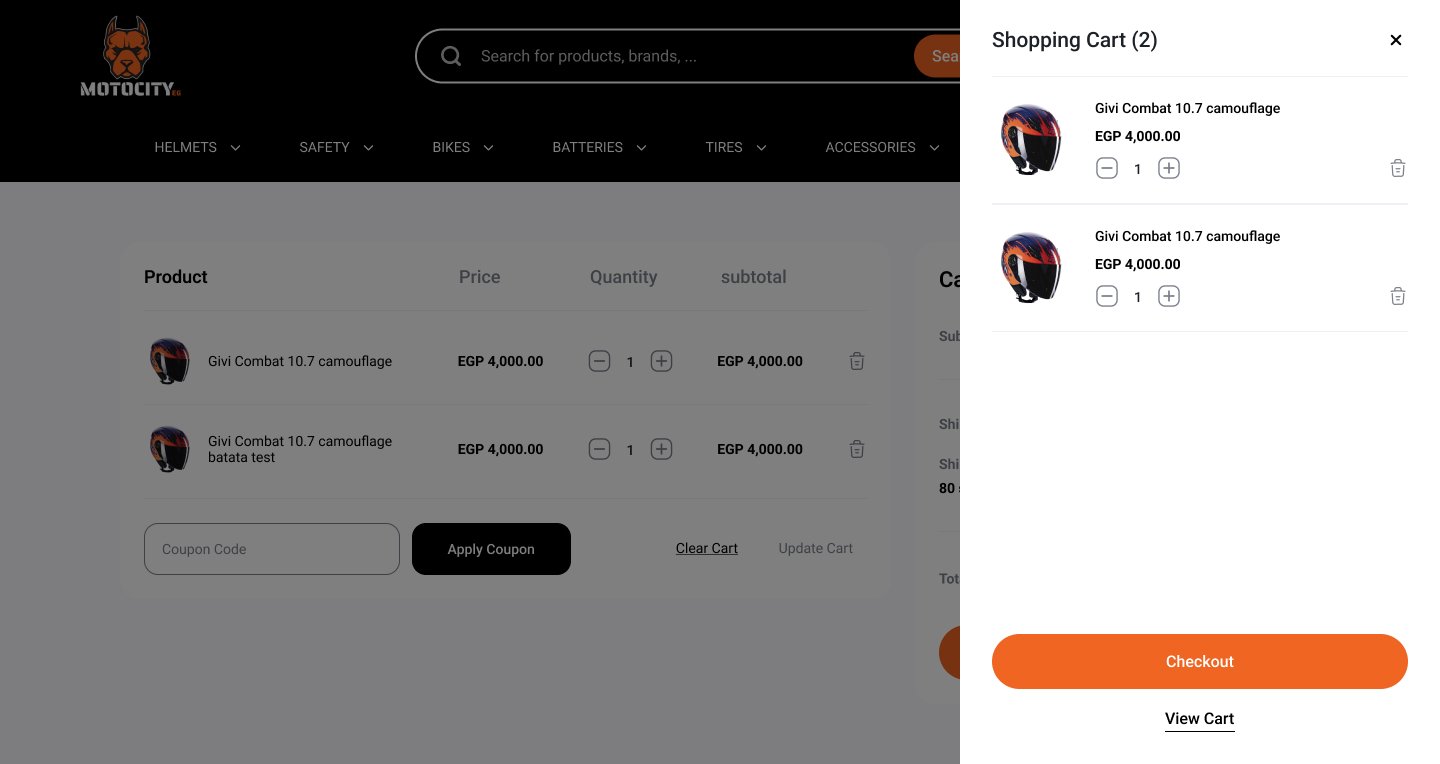Expand the Safety menu dropdown

click(336, 147)
